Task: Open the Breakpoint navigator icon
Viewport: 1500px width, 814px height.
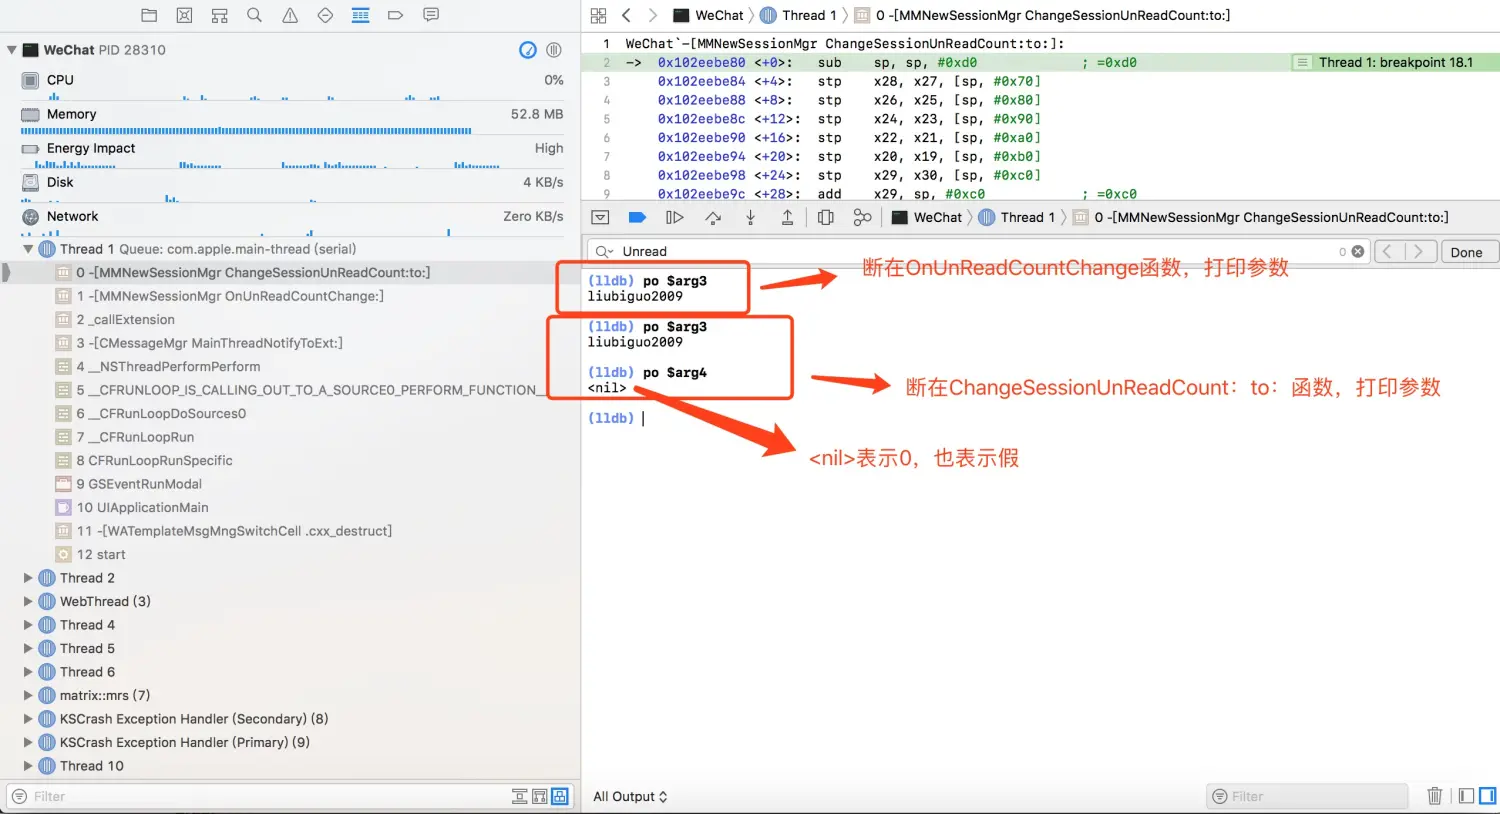Action: [395, 15]
